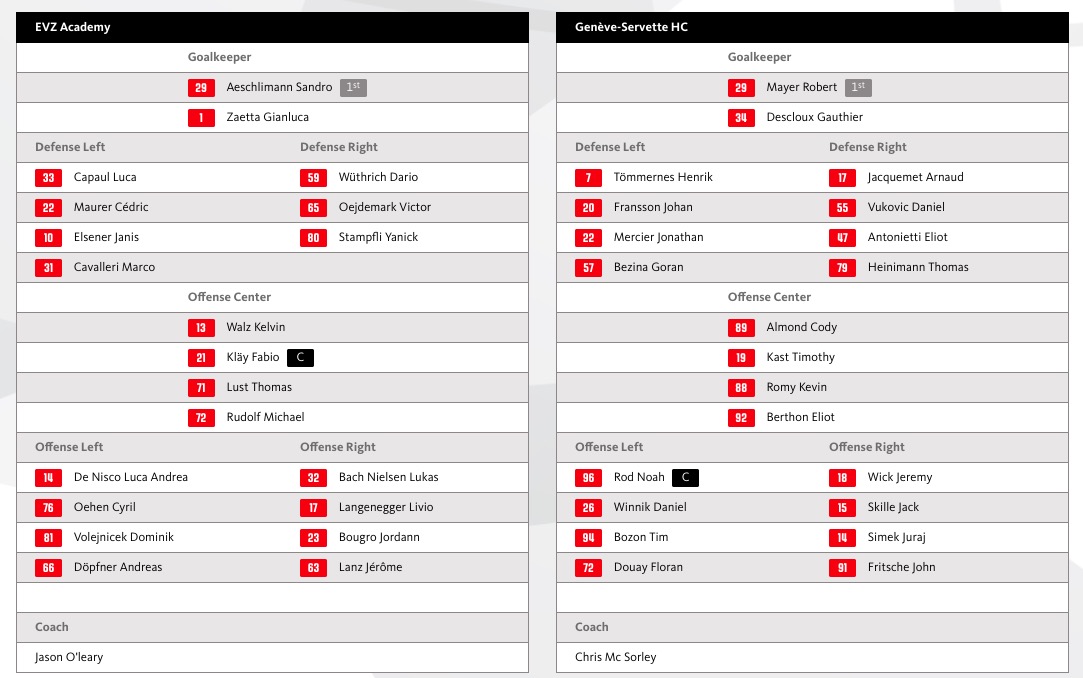Click the C captain badge beside Rod Noah
This screenshot has width=1083, height=678.
pos(685,478)
